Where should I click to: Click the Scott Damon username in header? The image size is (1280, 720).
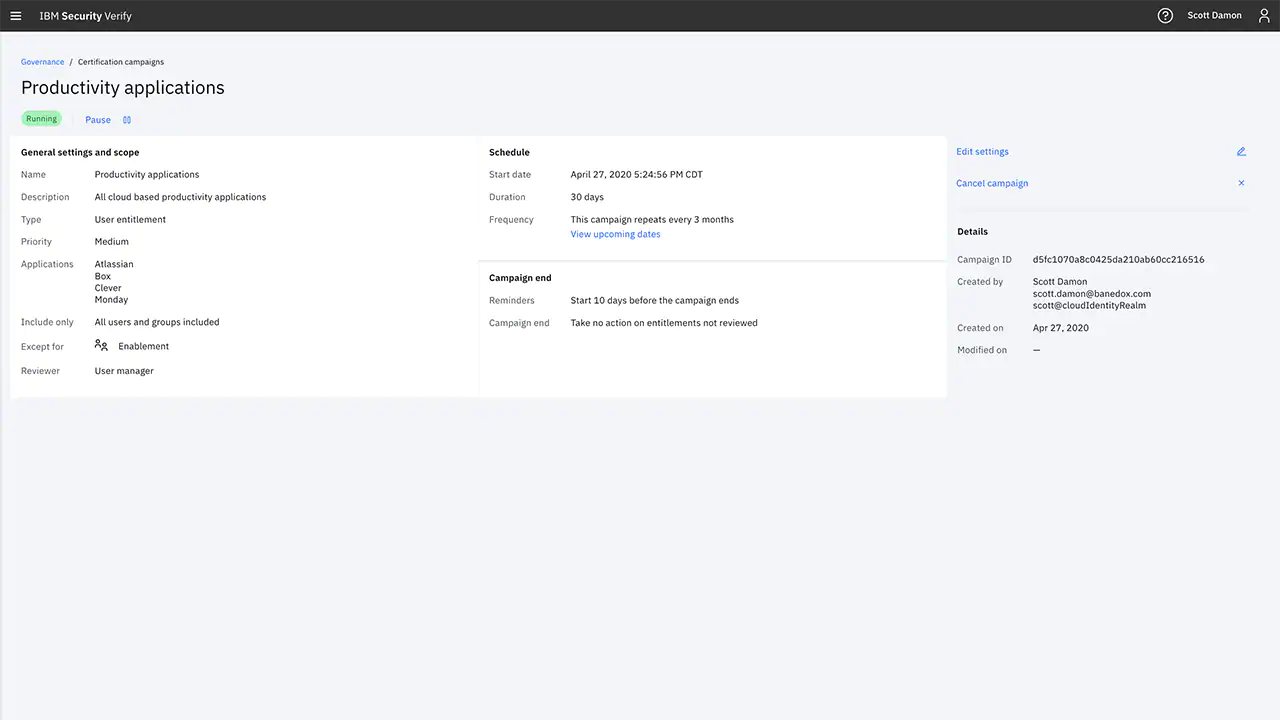pos(1214,16)
